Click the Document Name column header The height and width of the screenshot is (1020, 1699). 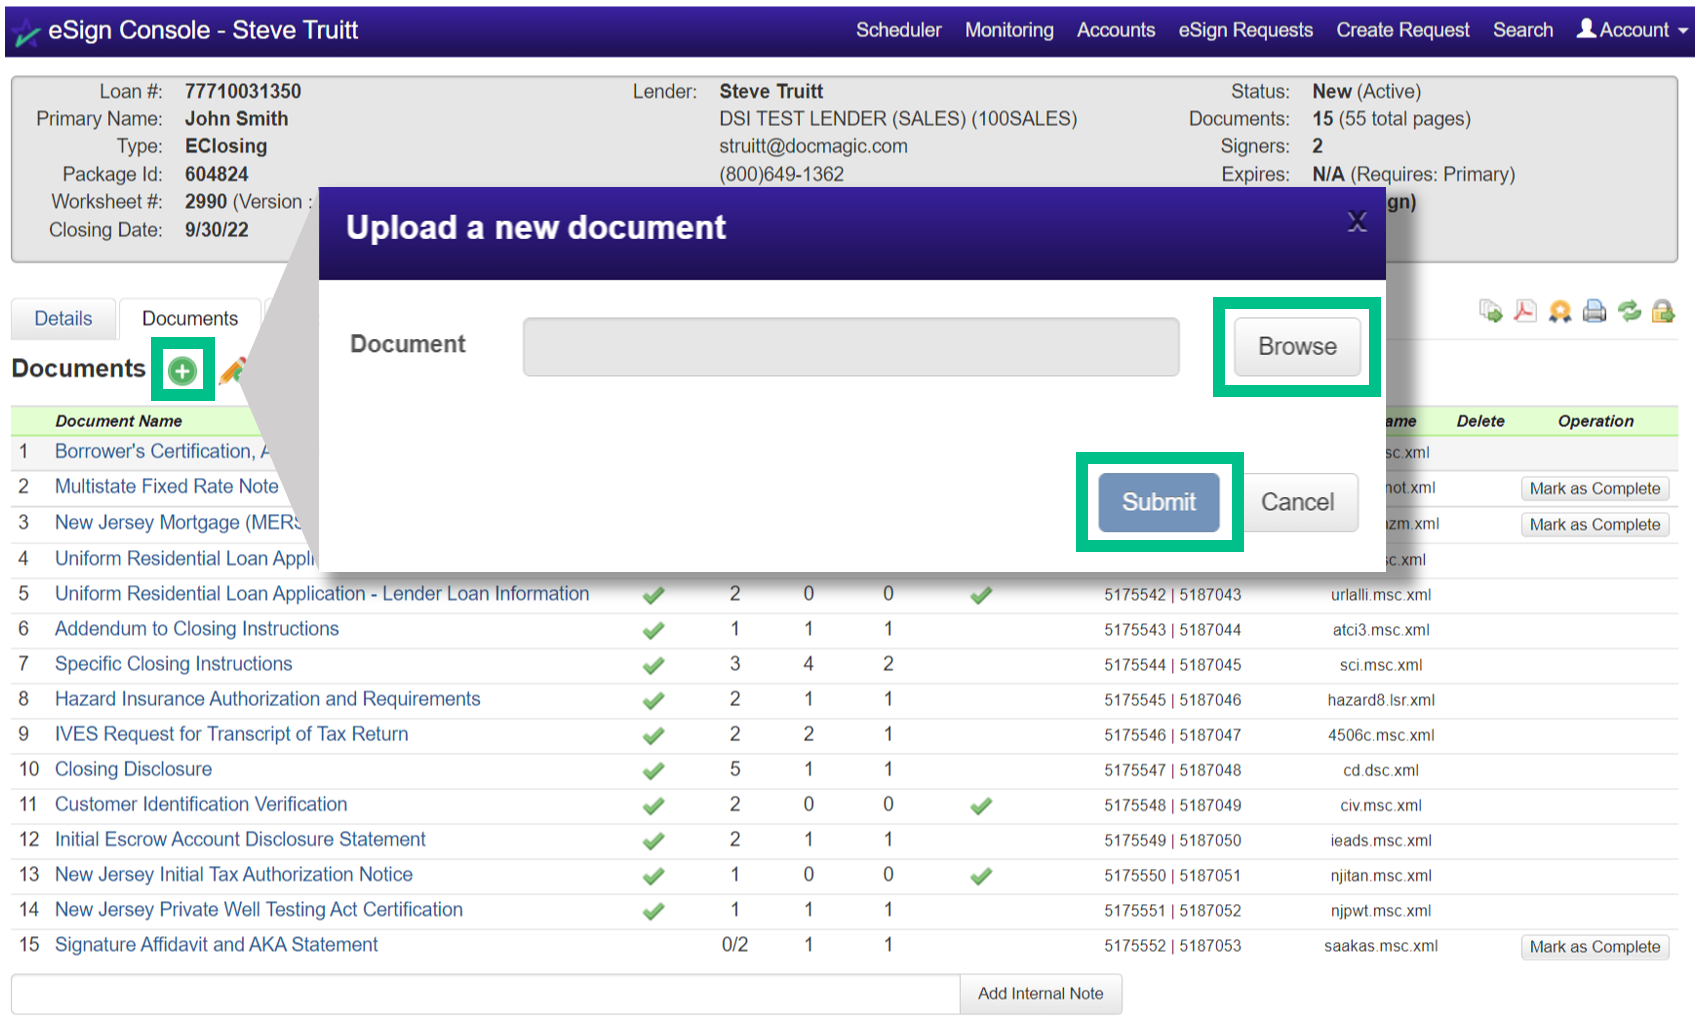pos(119,421)
